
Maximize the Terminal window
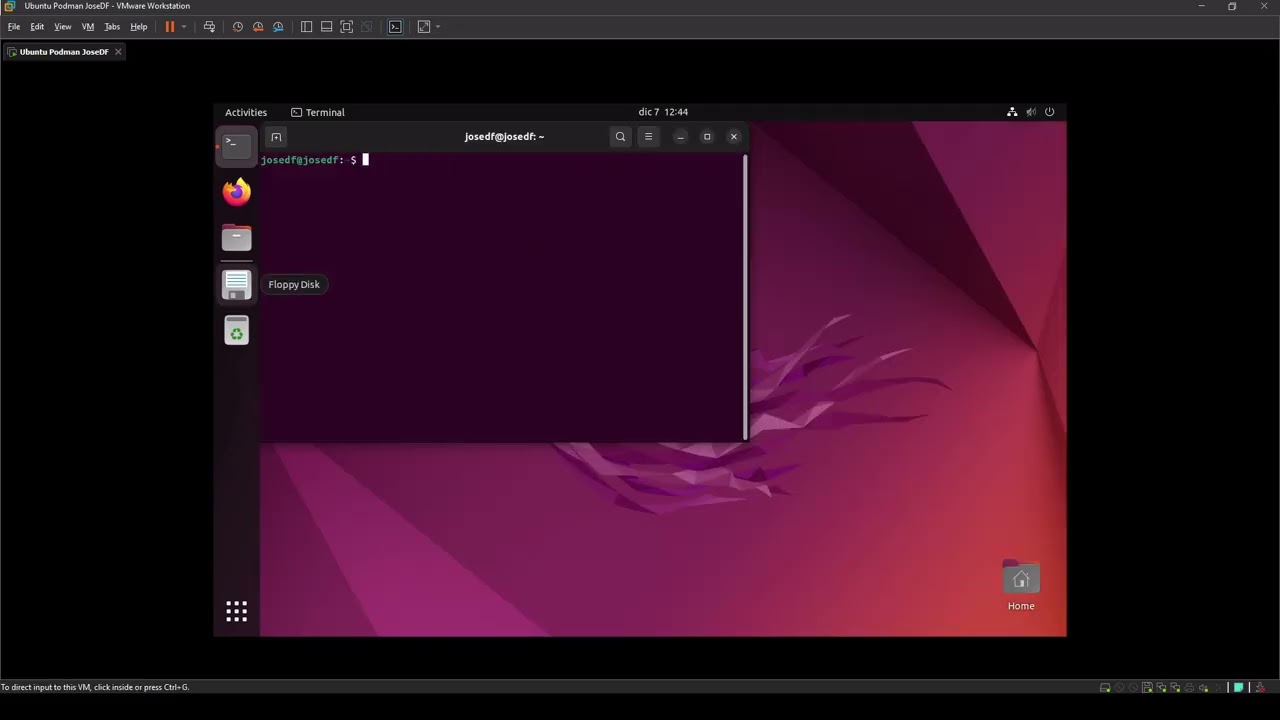[x=707, y=137]
